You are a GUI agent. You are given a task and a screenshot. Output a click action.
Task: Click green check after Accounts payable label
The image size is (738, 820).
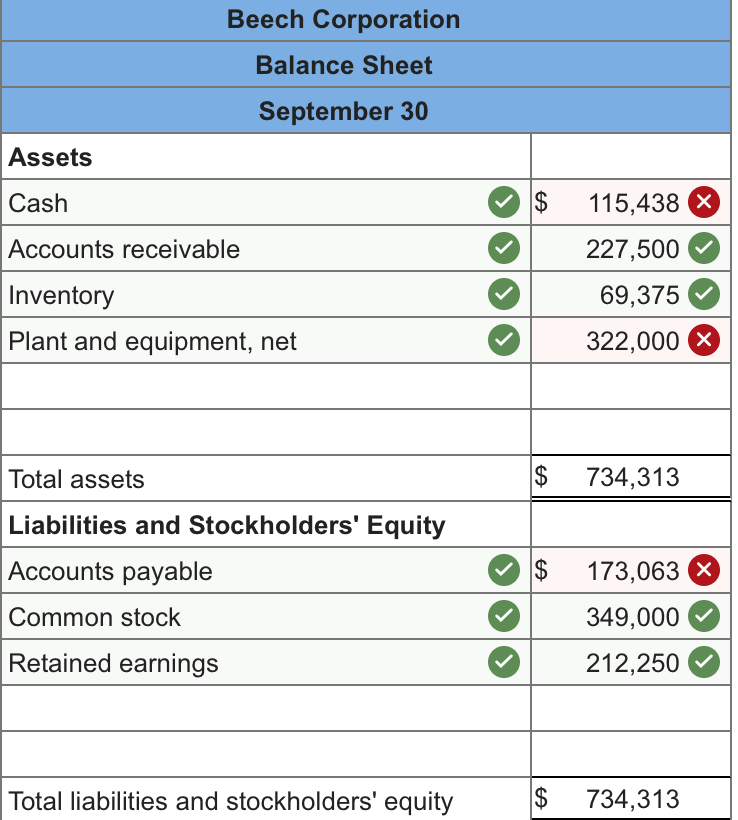point(504,571)
